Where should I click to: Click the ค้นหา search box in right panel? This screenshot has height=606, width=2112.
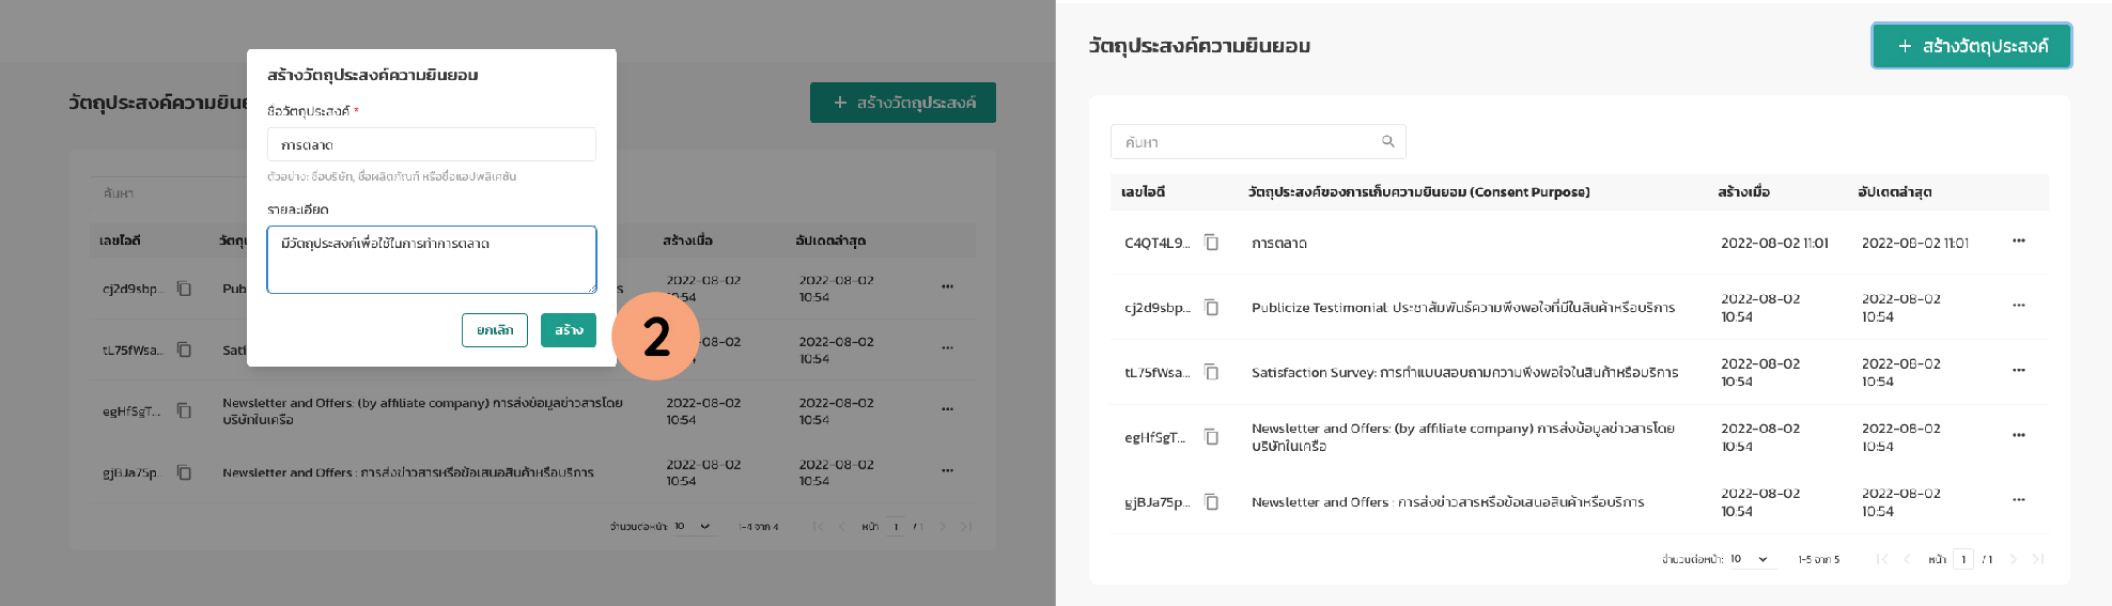[x=1245, y=142]
